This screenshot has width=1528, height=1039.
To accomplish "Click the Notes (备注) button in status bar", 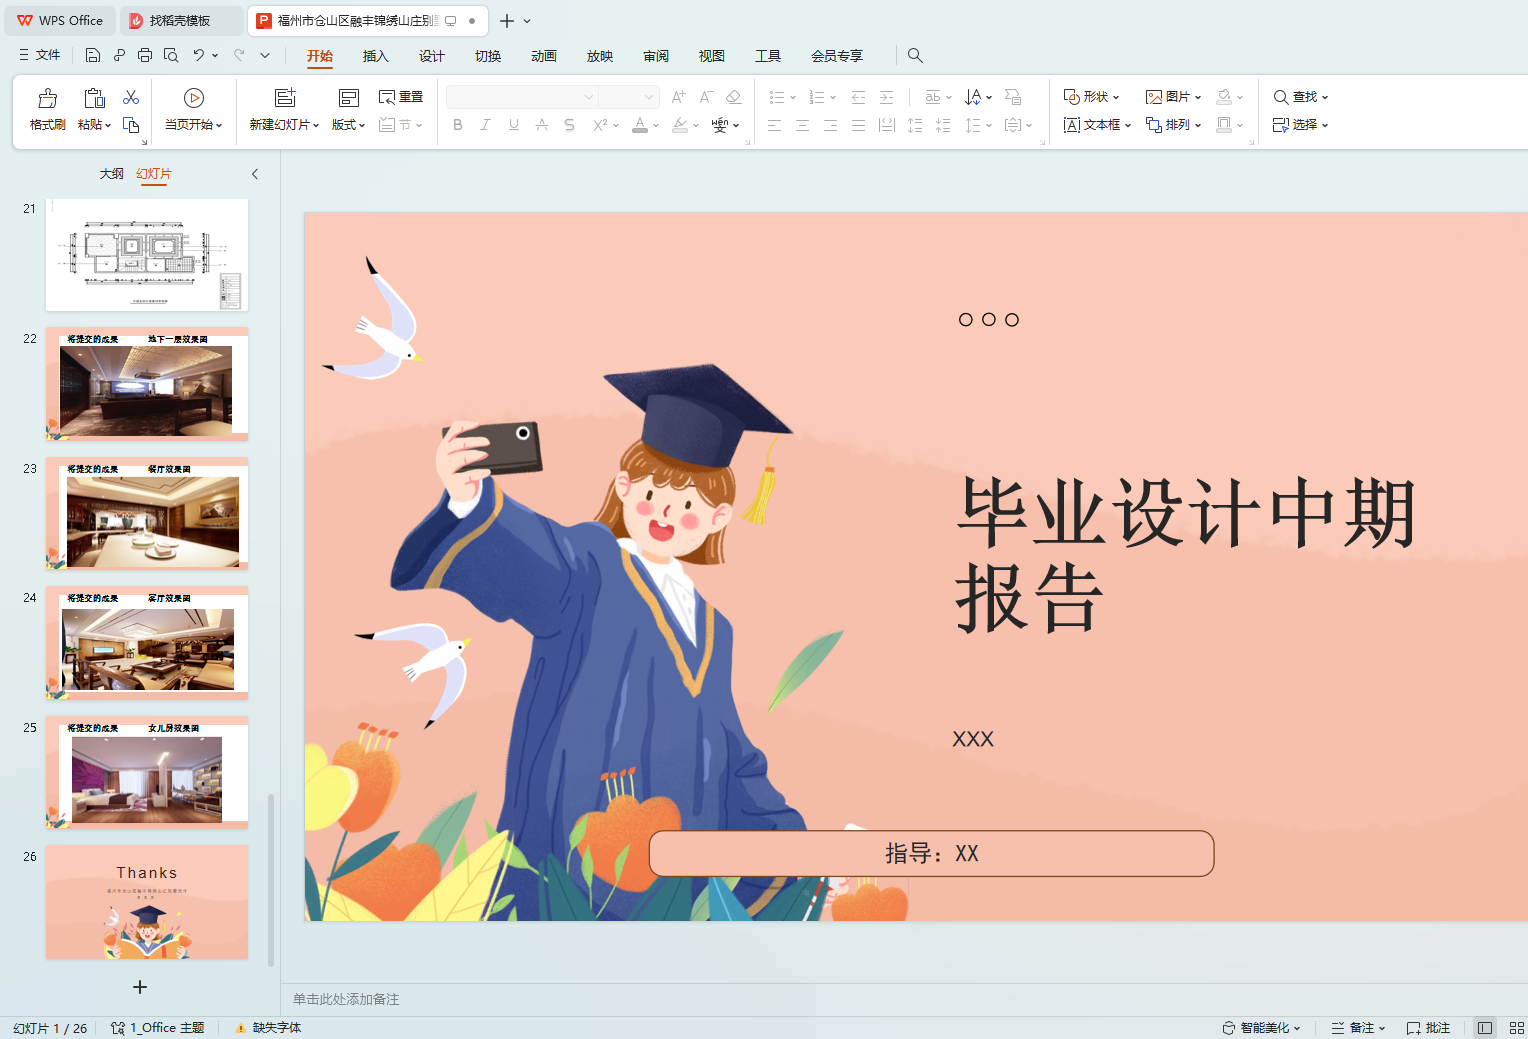I will point(1359,1028).
